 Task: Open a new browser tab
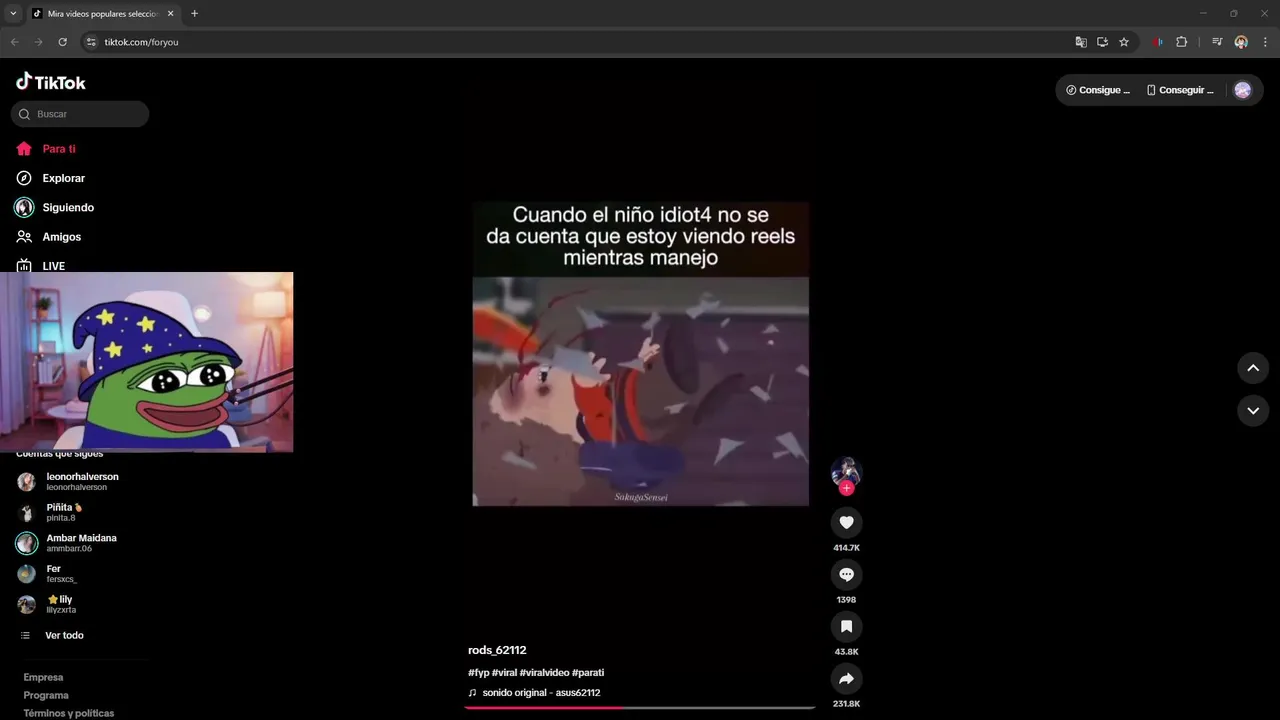pyautogui.click(x=194, y=14)
